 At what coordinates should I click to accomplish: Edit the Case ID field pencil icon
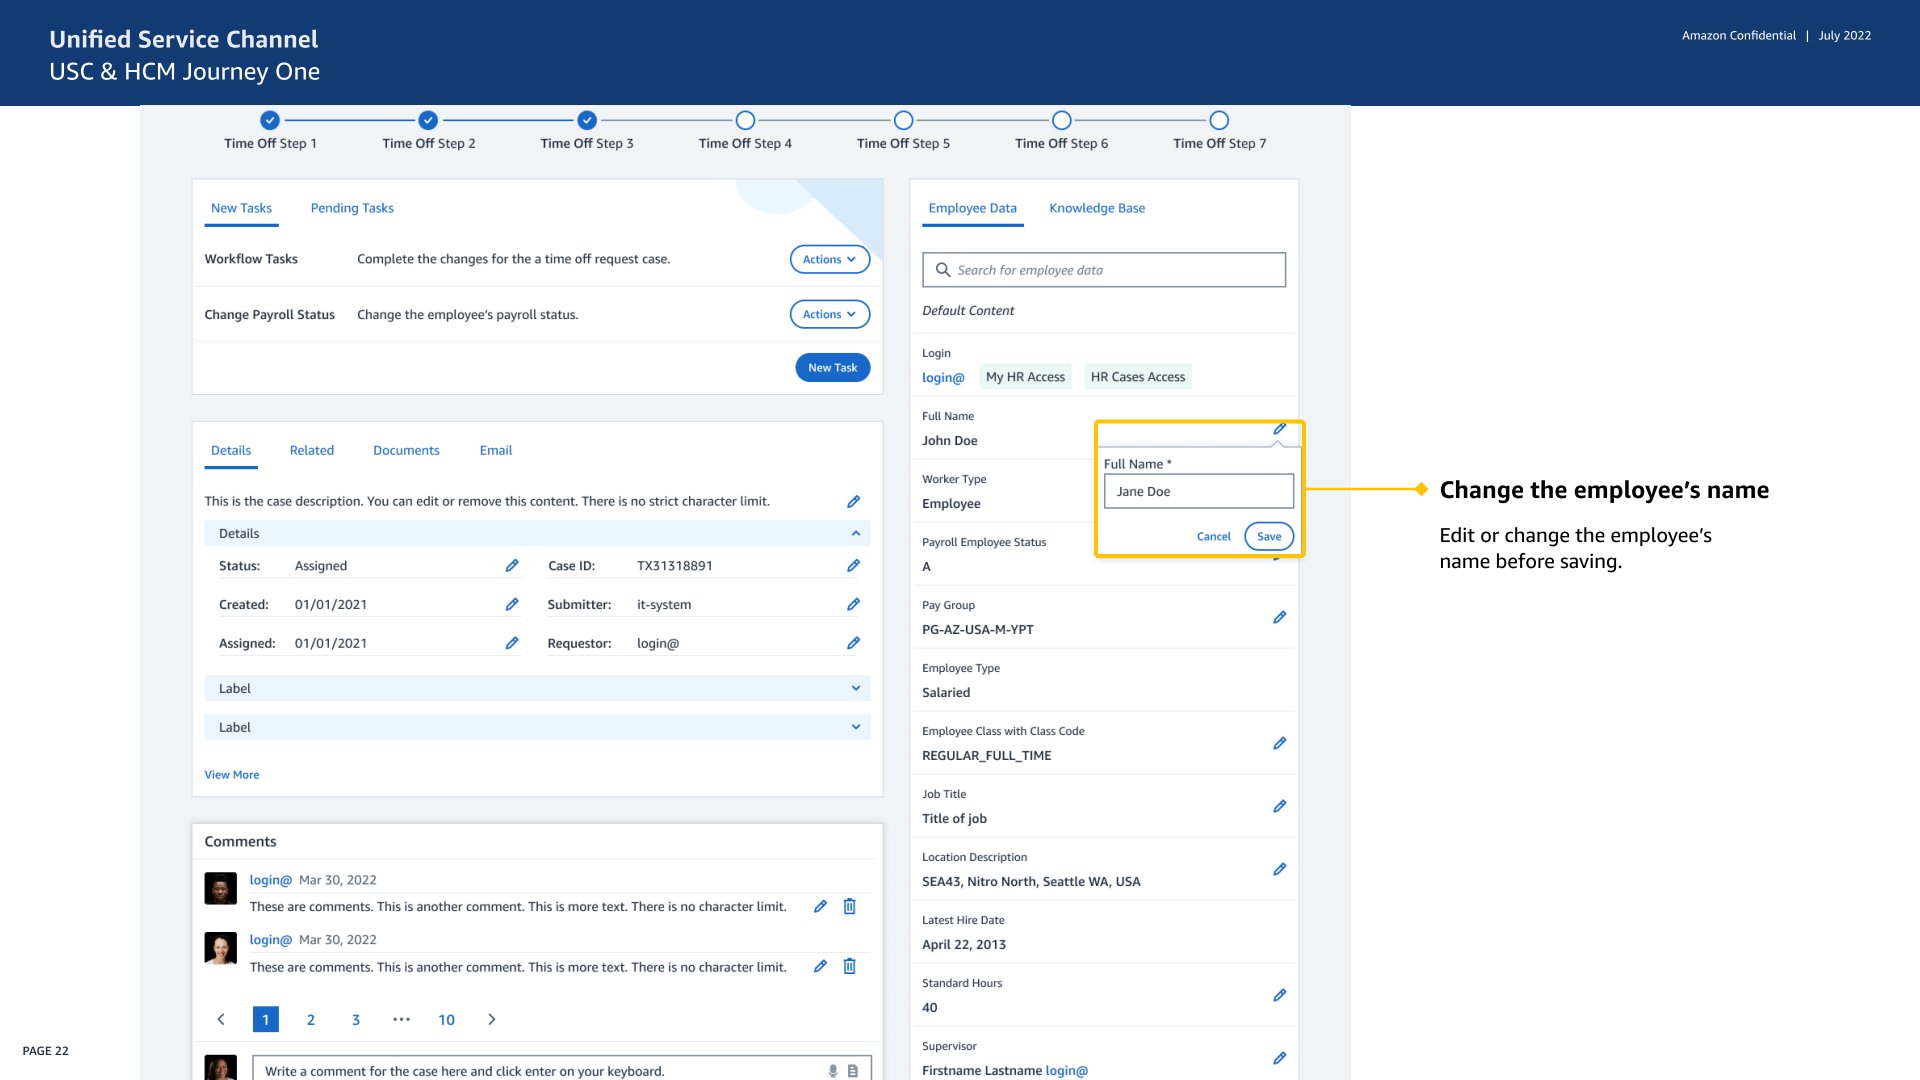pos(853,566)
